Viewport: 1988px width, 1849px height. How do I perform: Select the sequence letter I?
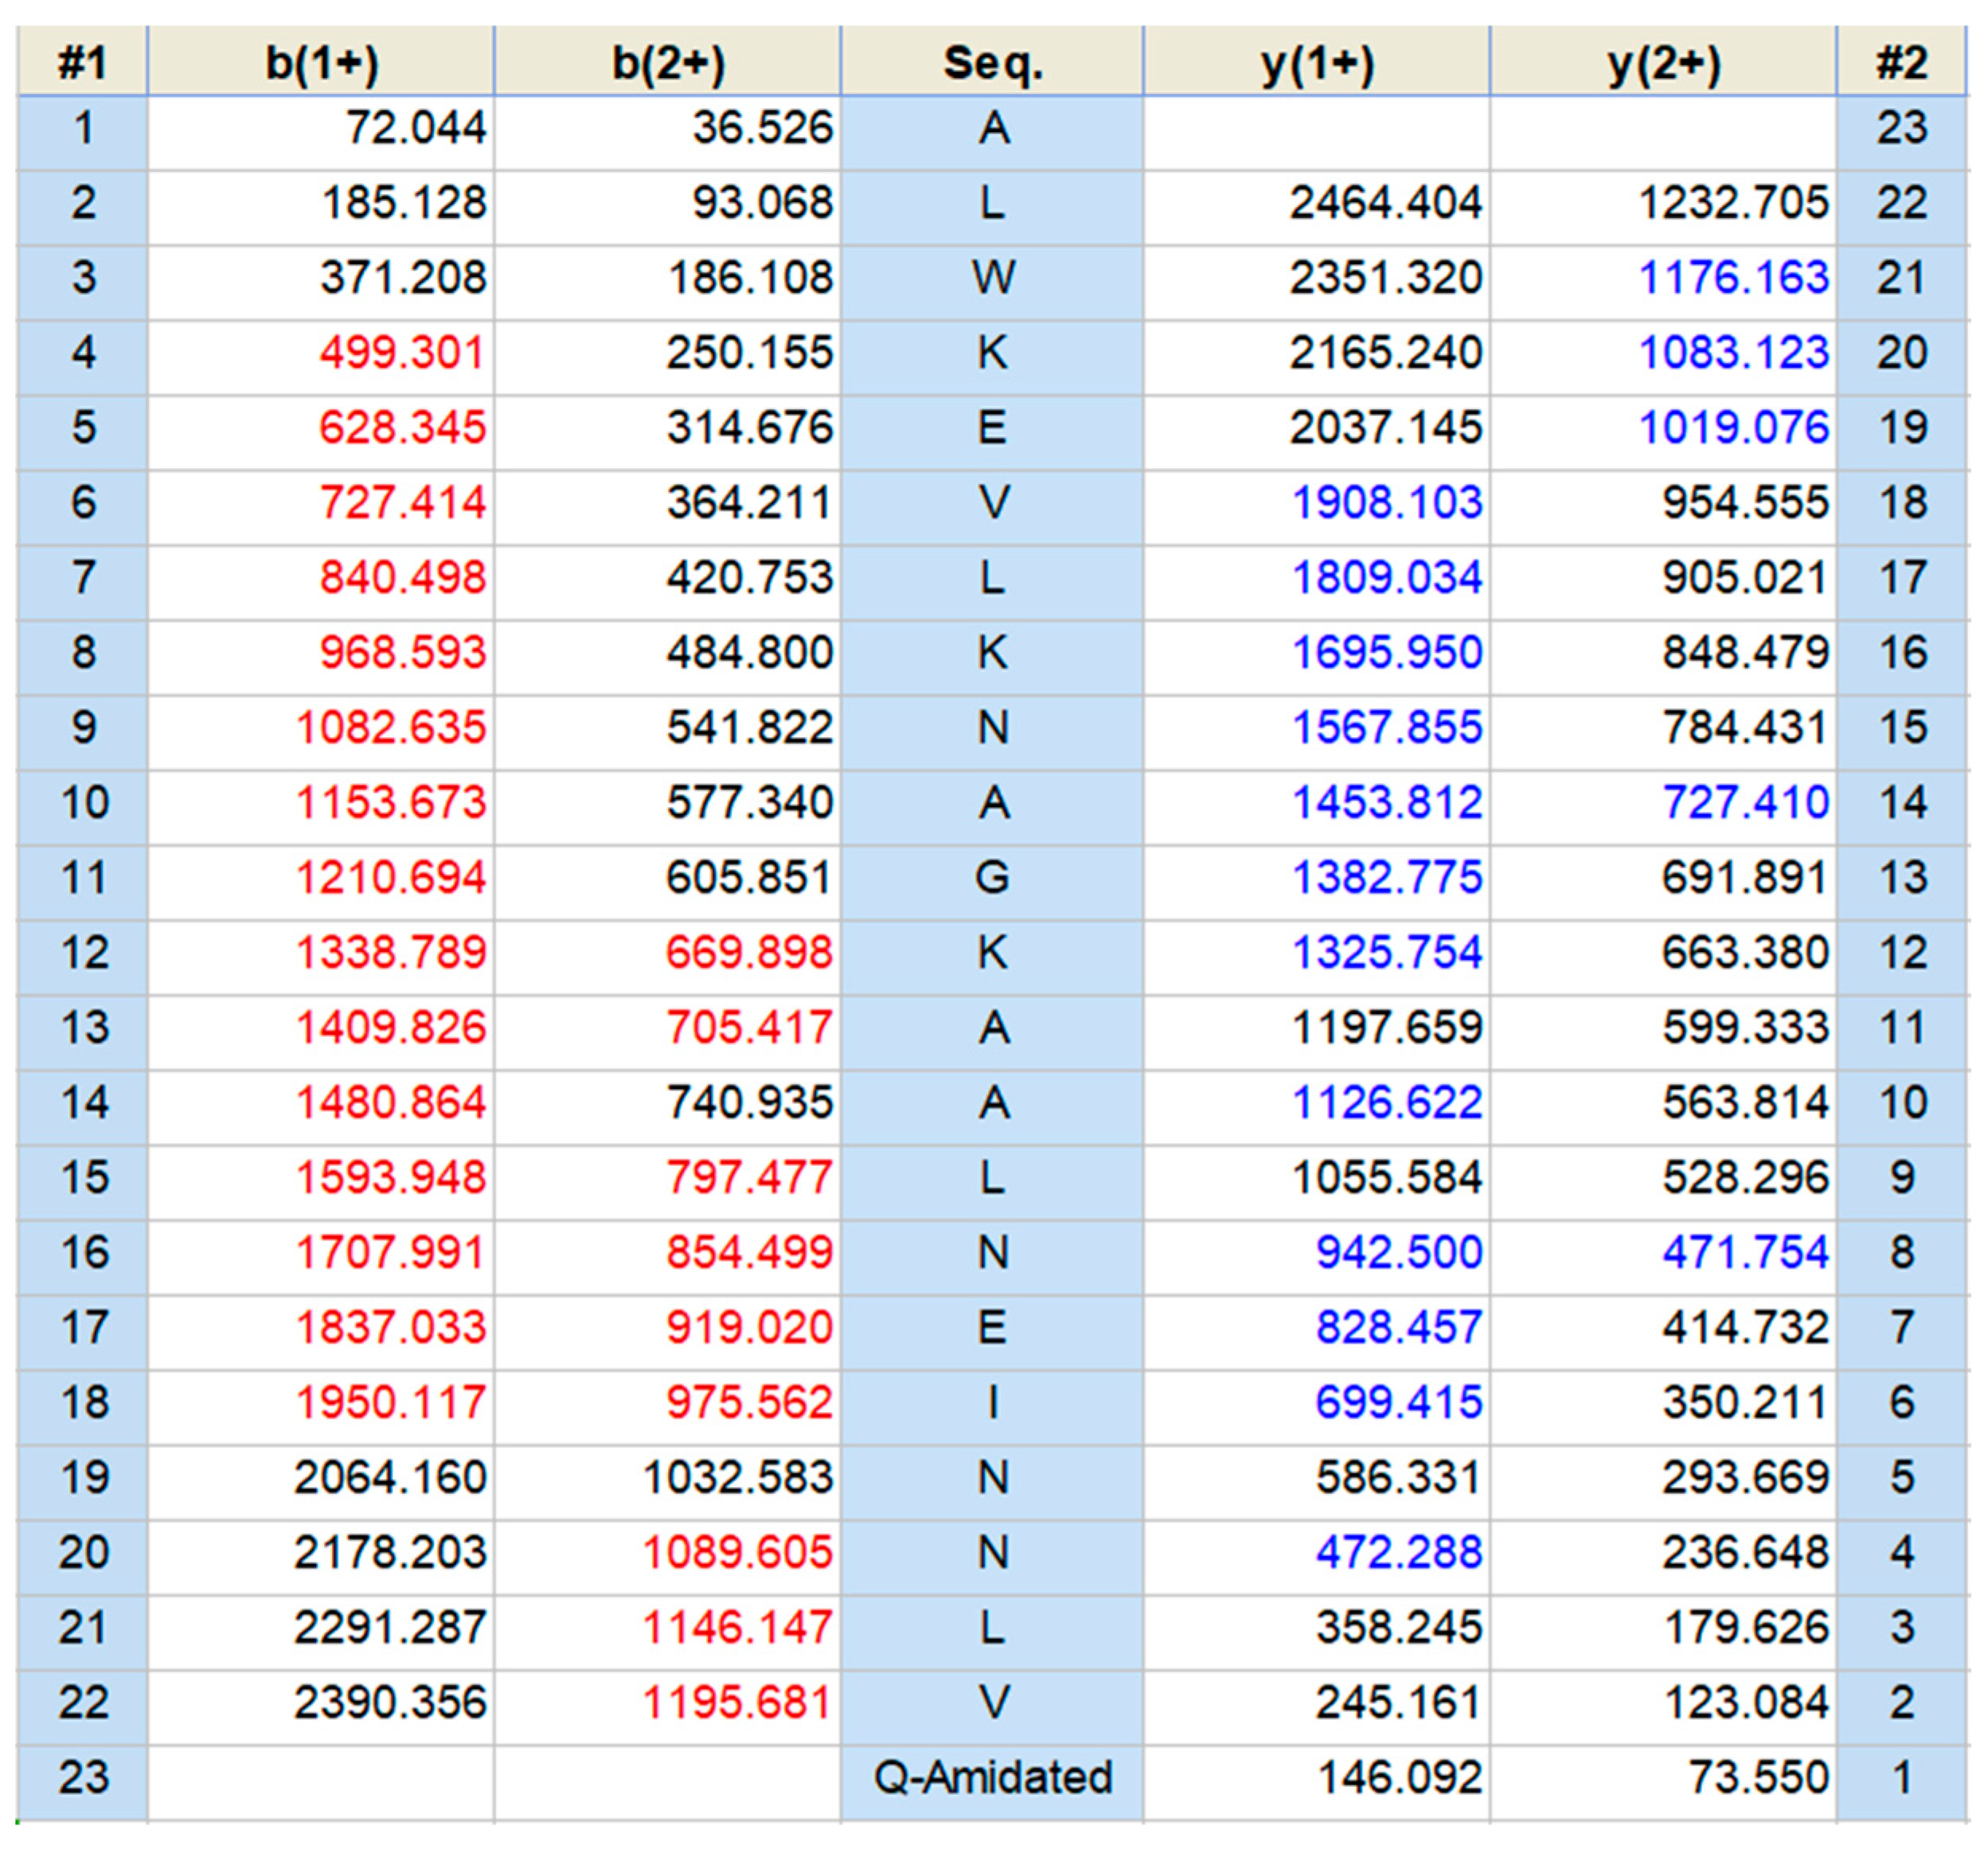[993, 1403]
